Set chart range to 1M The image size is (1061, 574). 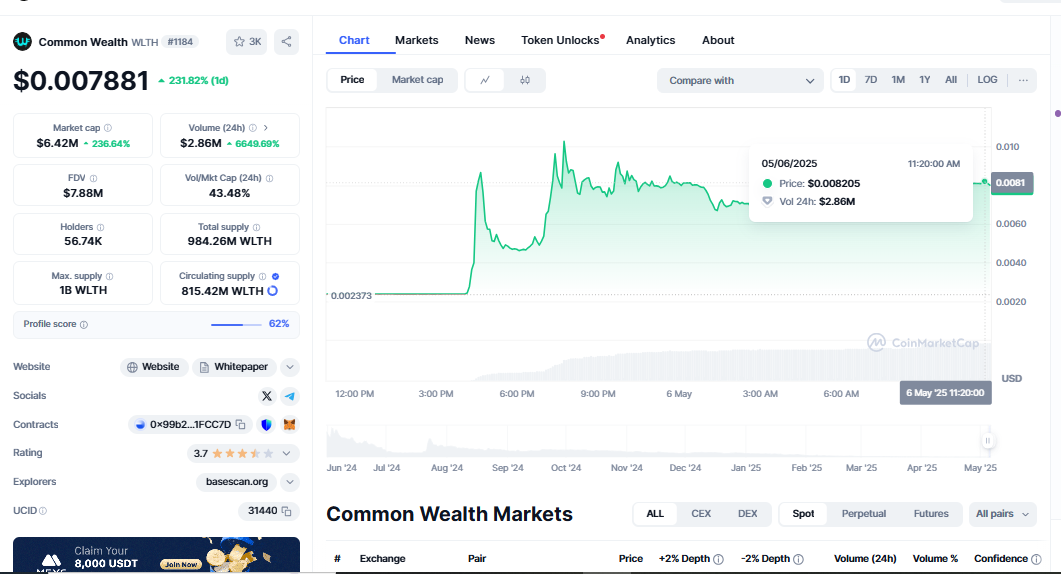tap(898, 80)
